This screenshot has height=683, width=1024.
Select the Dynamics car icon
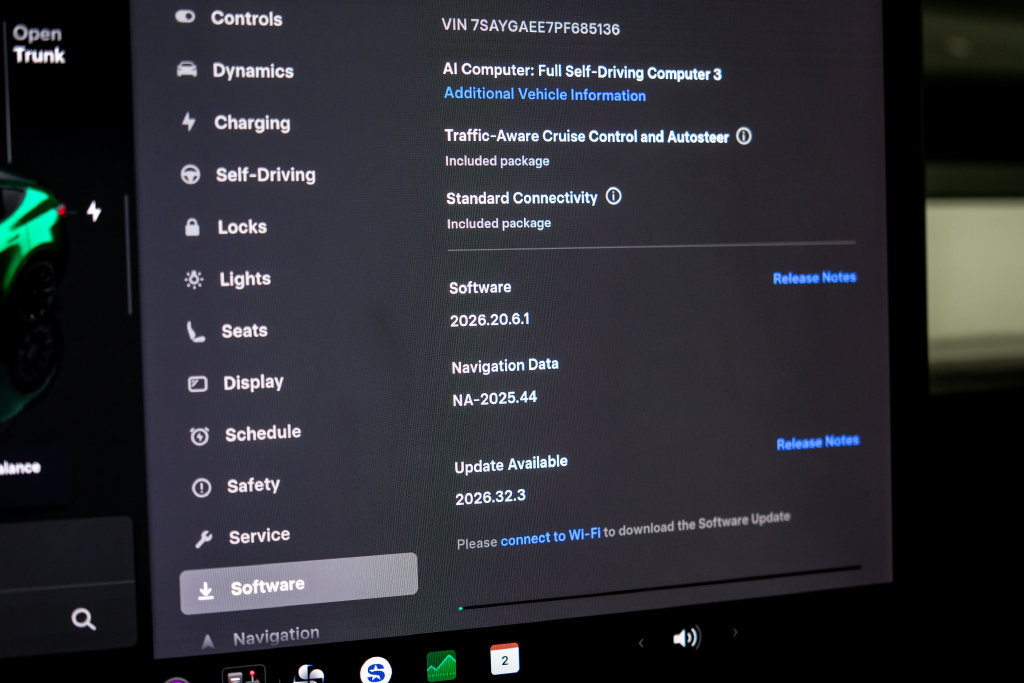coord(187,69)
